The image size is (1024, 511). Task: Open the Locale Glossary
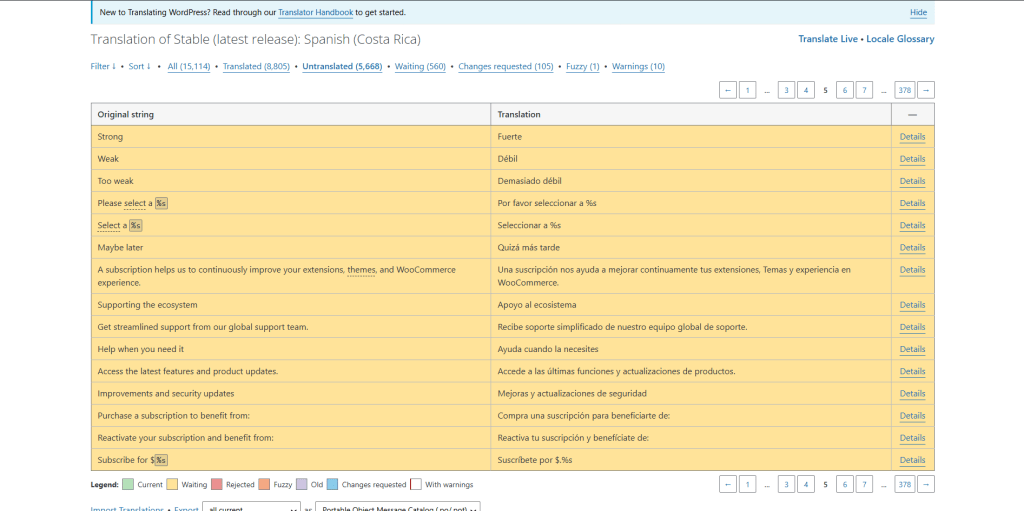pyautogui.click(x=900, y=39)
